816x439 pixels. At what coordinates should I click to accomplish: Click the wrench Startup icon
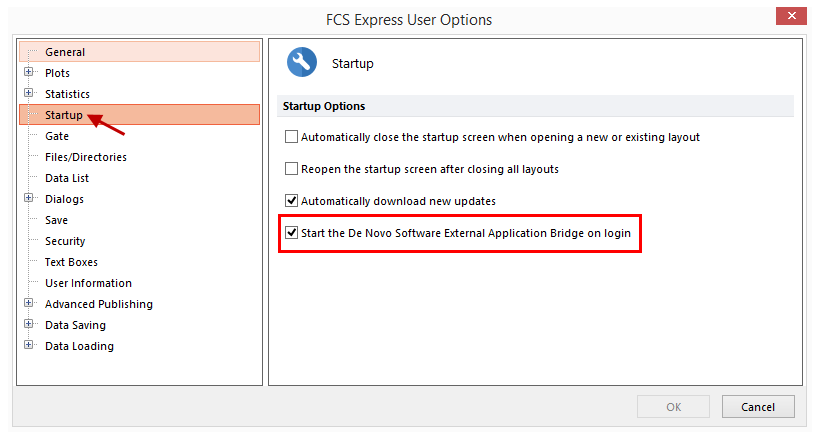(x=302, y=63)
